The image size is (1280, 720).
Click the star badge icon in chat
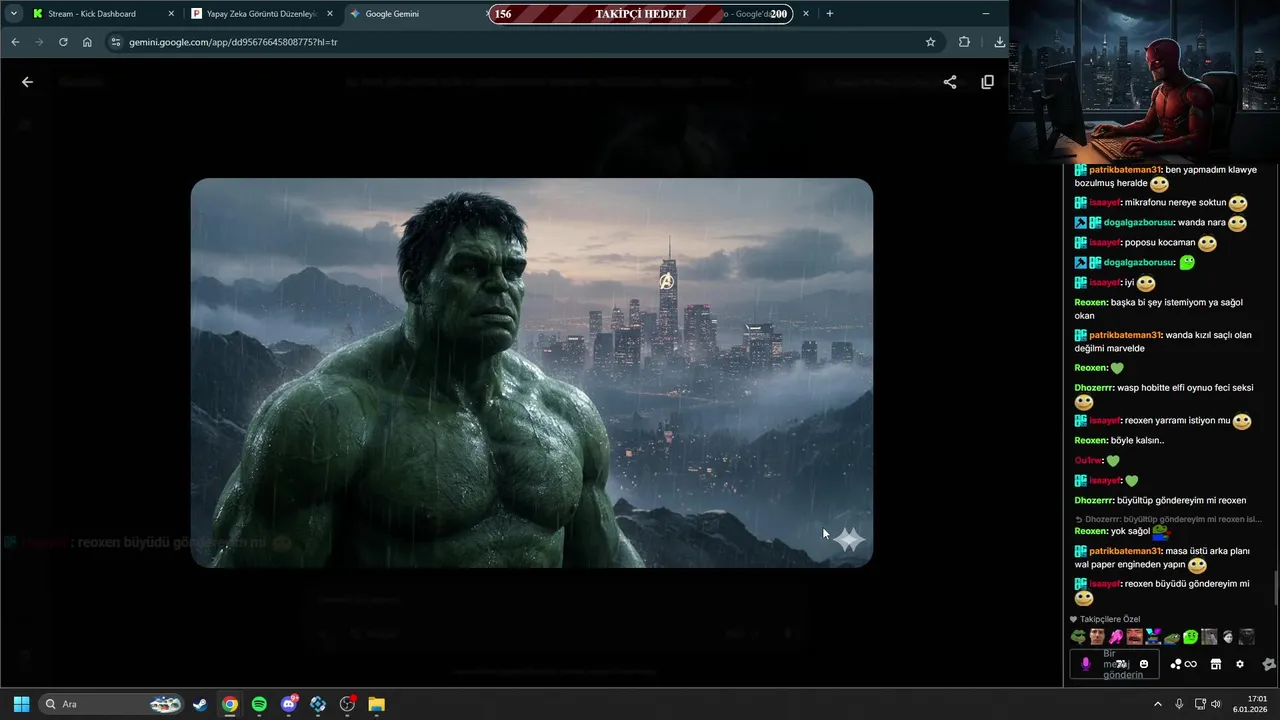(1269, 664)
